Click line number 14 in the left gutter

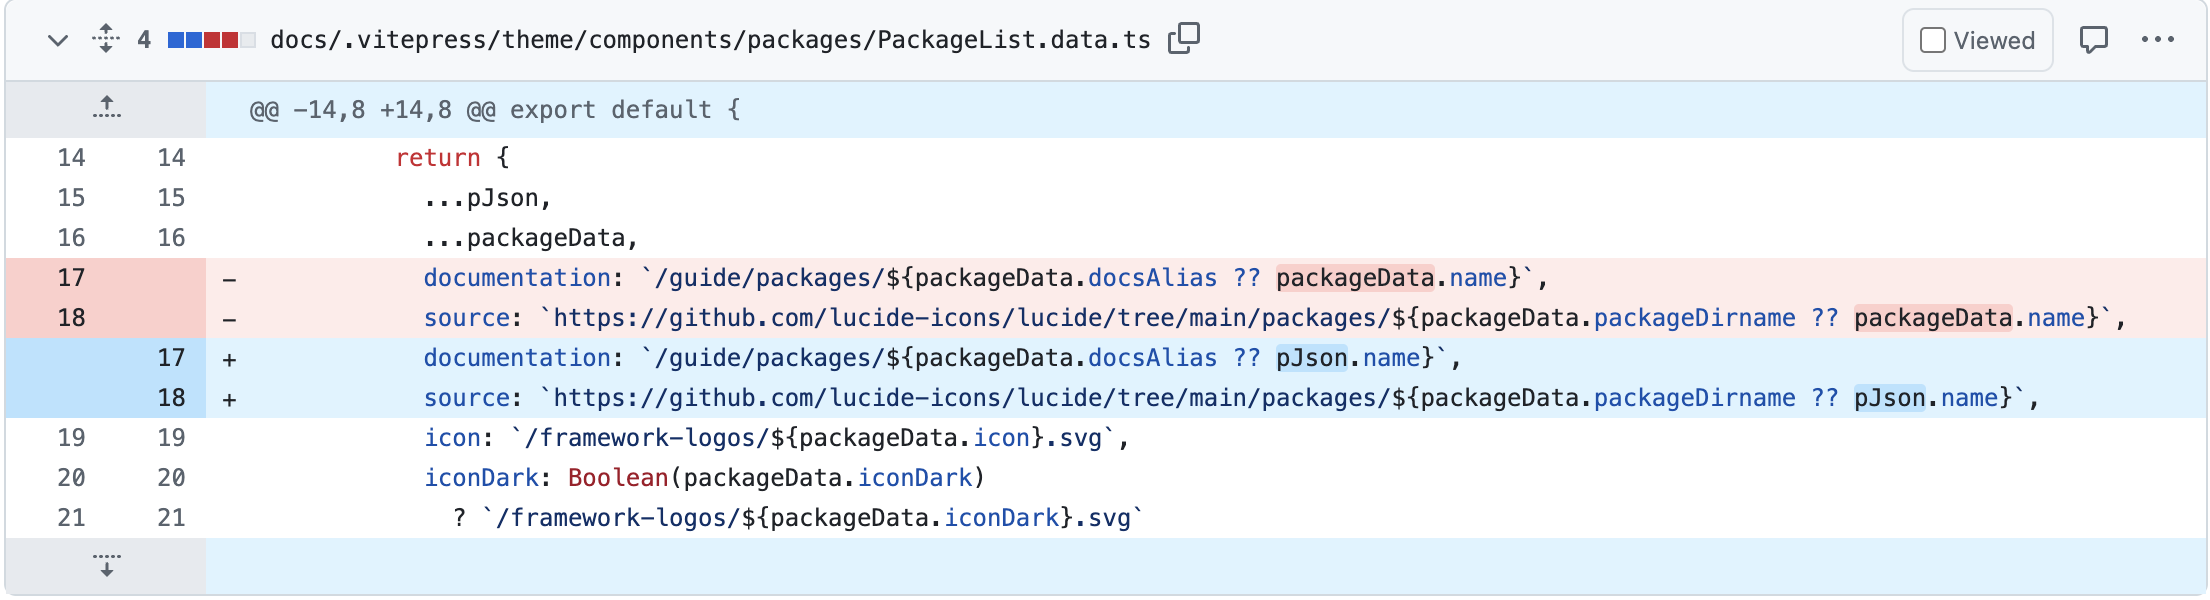tap(71, 158)
